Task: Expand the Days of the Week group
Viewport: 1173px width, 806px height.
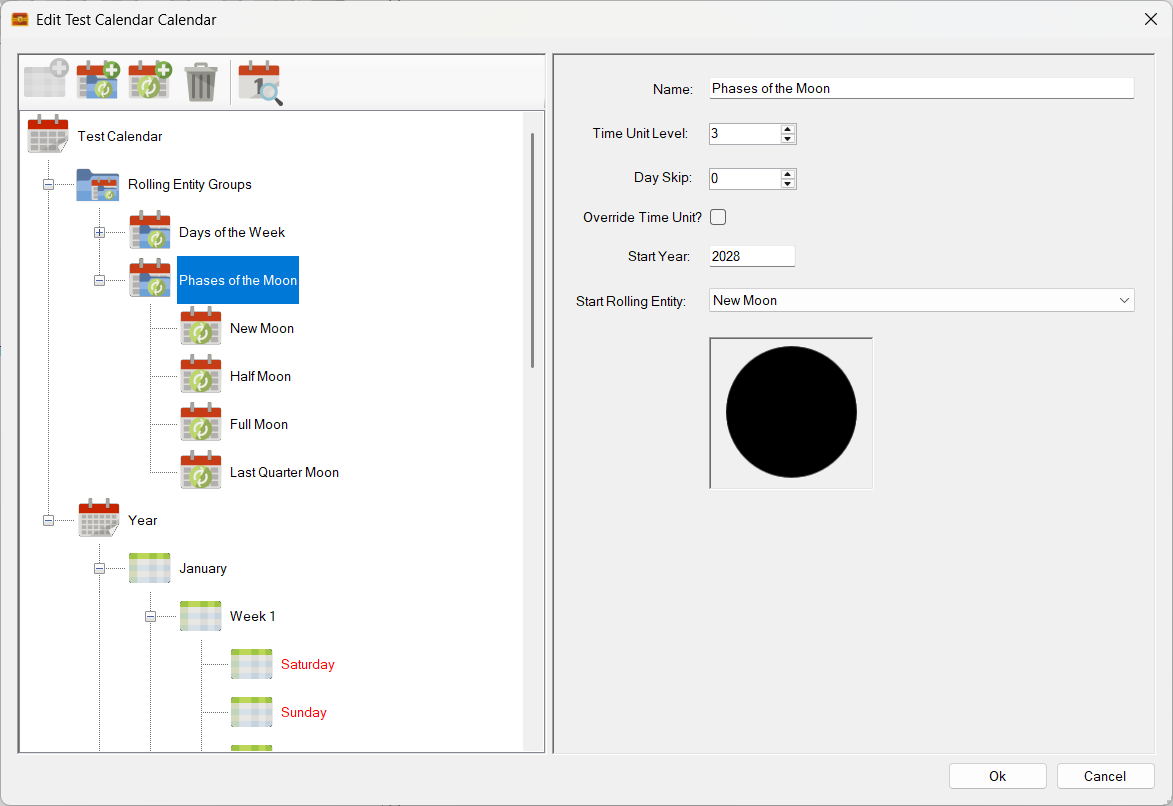Action: pyautogui.click(x=99, y=233)
